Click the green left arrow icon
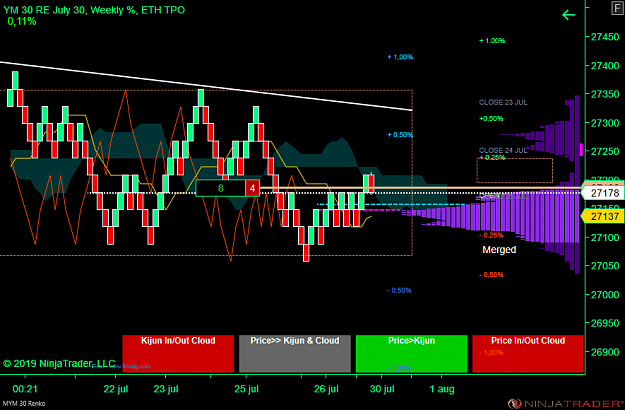This screenshot has width=625, height=410. tap(568, 15)
